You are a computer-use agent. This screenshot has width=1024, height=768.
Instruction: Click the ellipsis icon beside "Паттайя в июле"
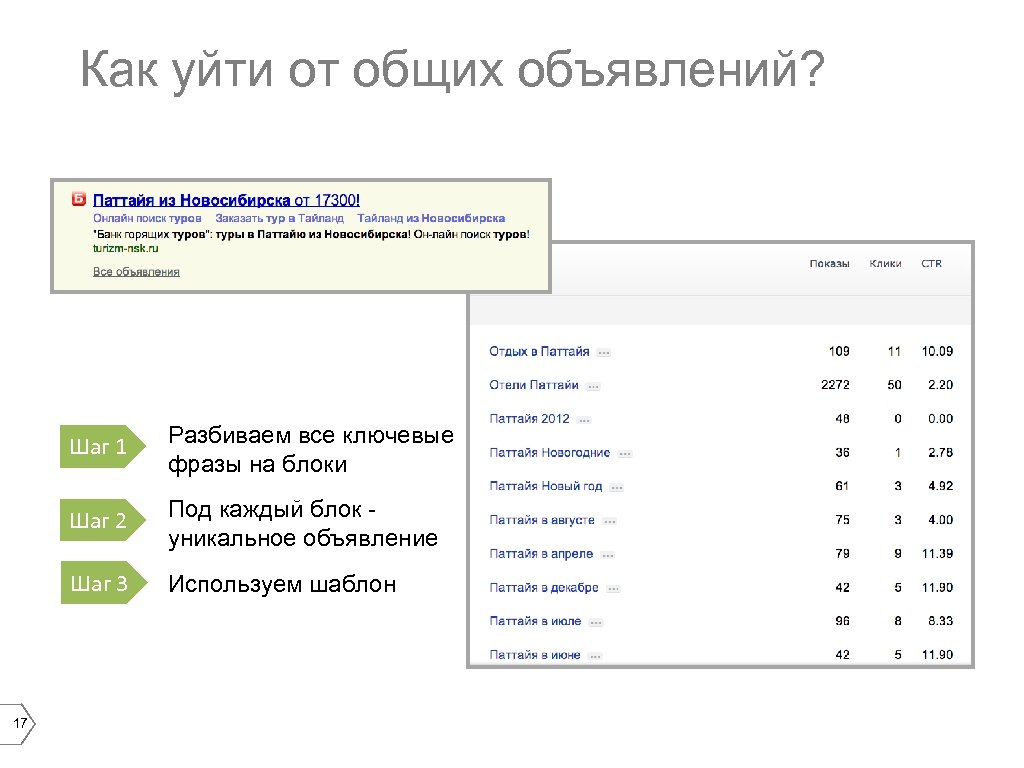[x=596, y=621]
